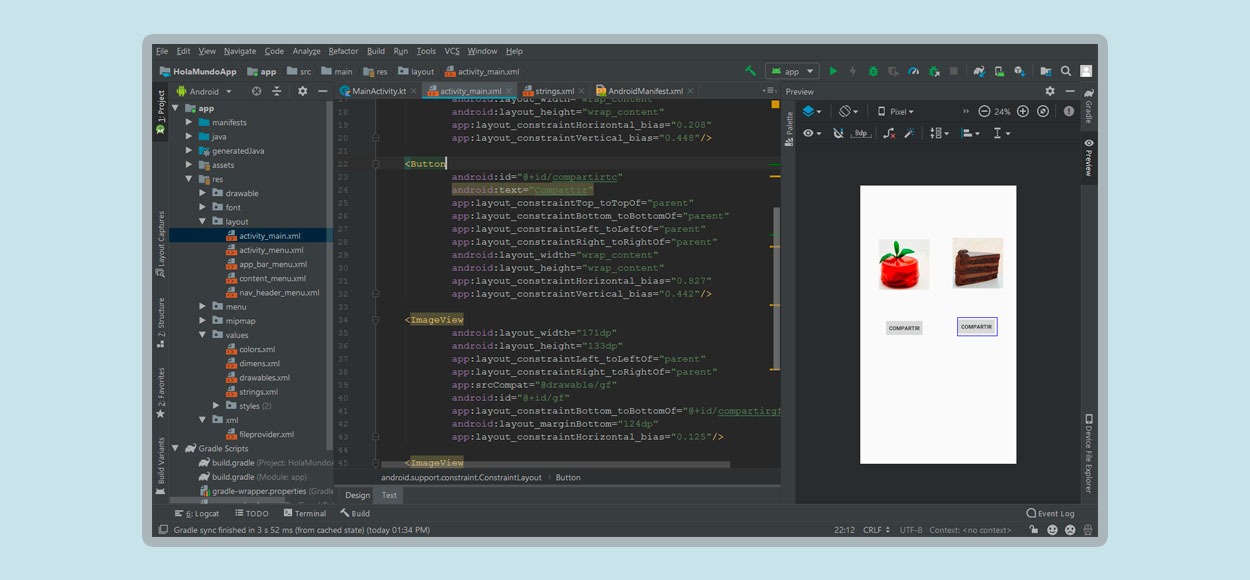The width and height of the screenshot is (1250, 580).
Task: Select fileprovider.xml in the tree
Action: [x=266, y=434]
